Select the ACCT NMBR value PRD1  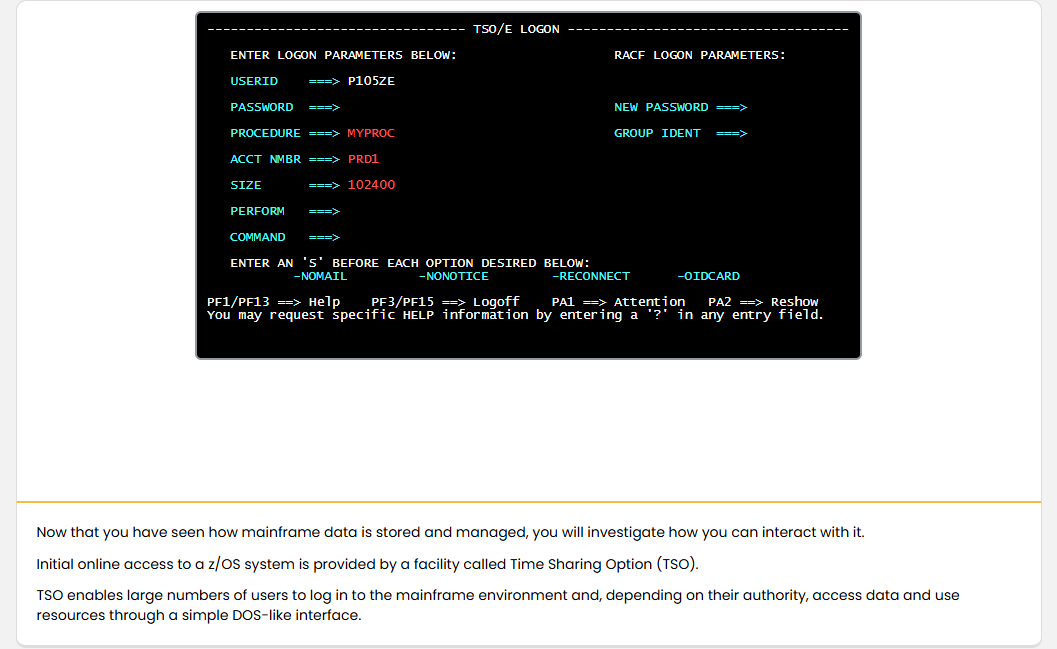(x=363, y=159)
